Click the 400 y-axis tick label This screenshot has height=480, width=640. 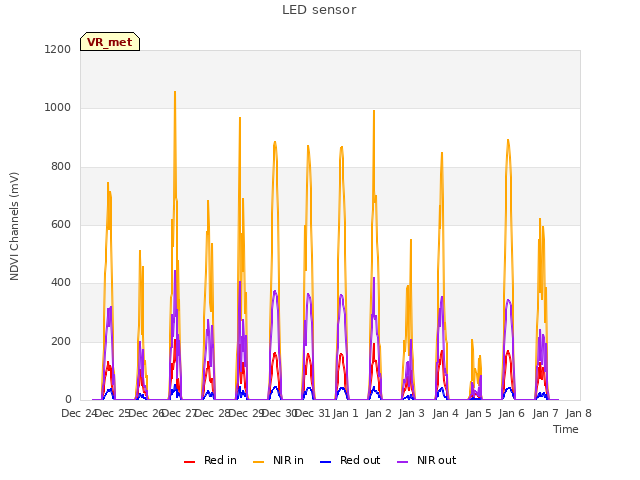(61, 283)
